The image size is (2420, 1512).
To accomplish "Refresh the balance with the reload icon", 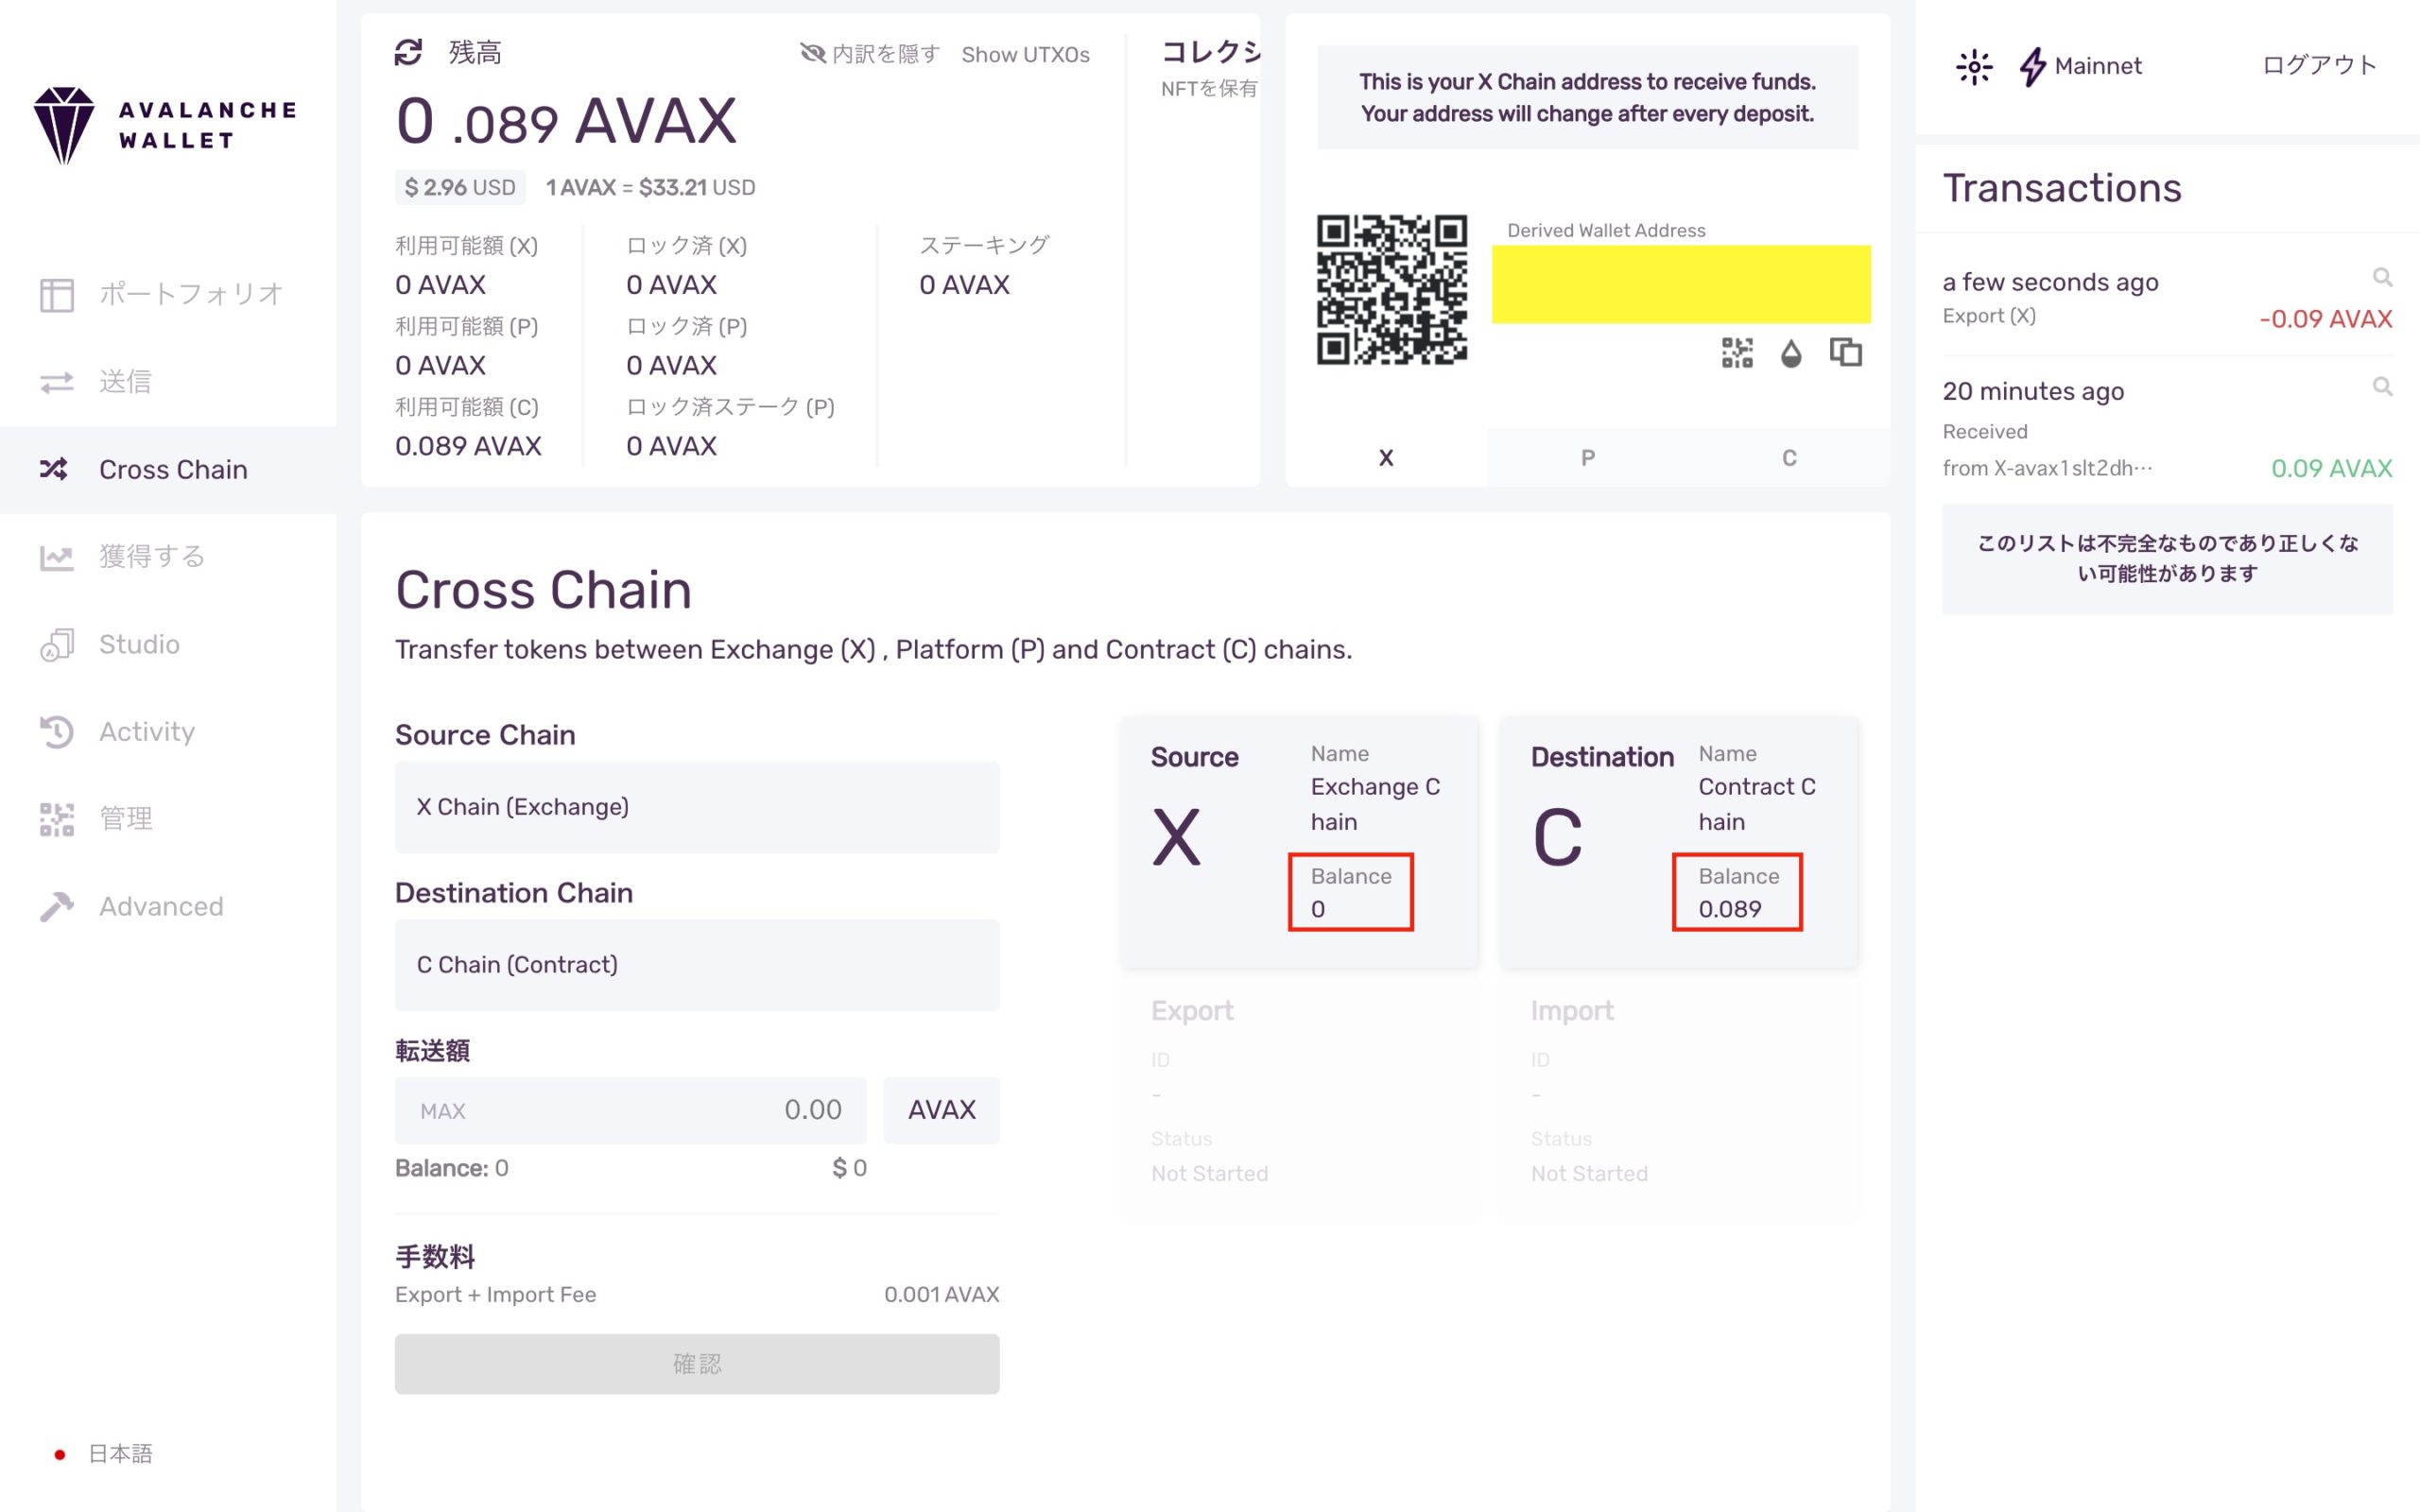I will tap(408, 52).
